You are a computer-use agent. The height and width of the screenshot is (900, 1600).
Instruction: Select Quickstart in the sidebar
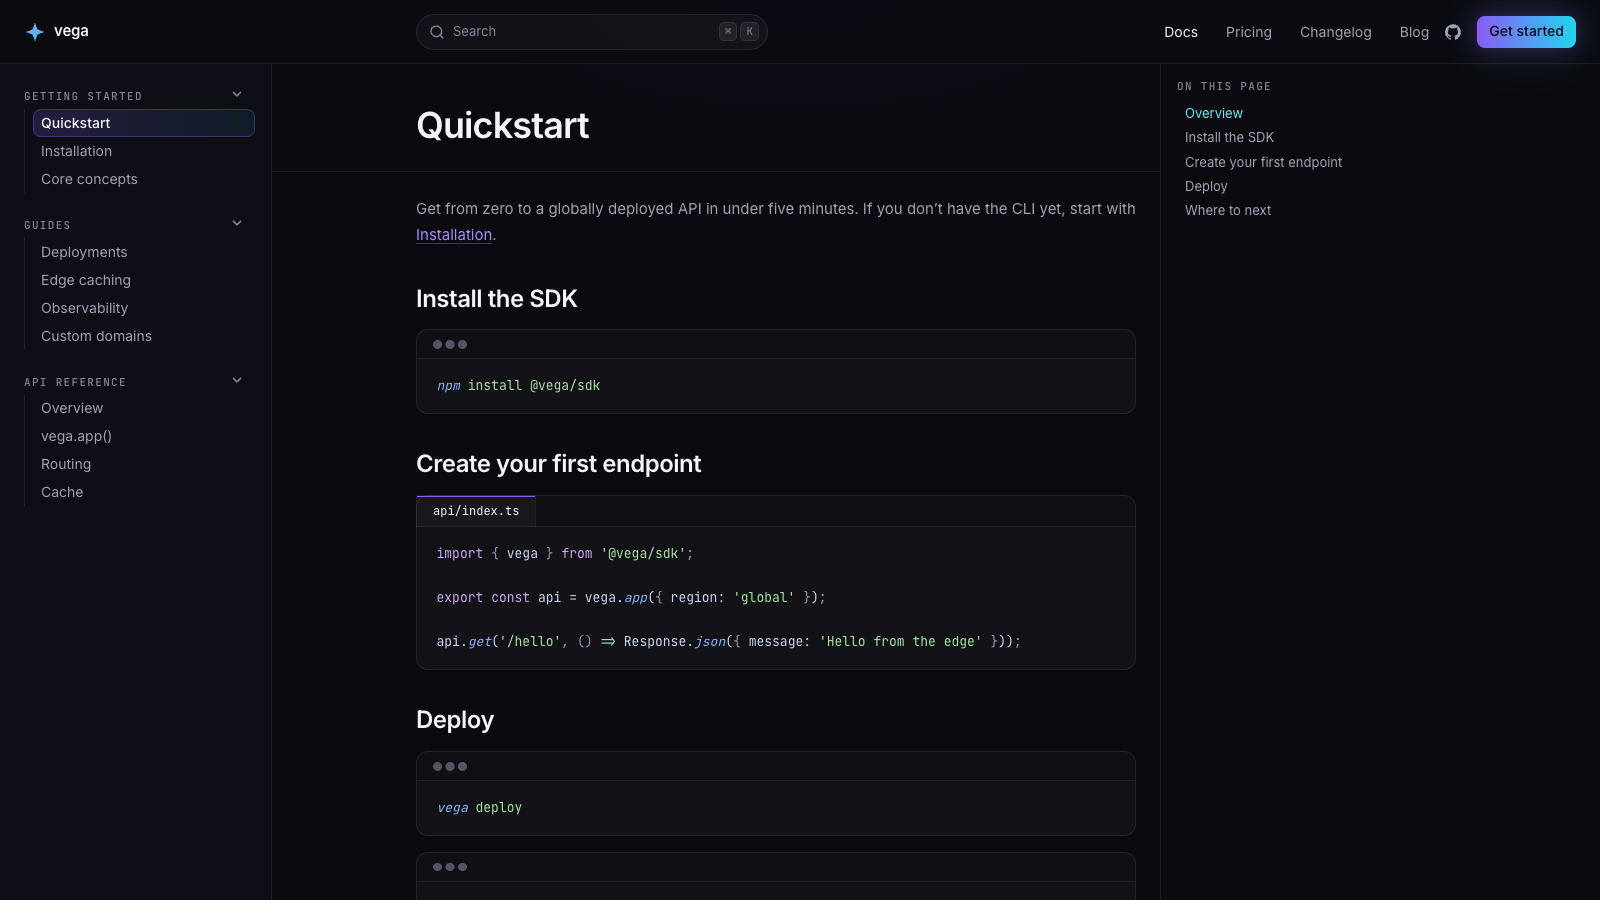tap(144, 123)
